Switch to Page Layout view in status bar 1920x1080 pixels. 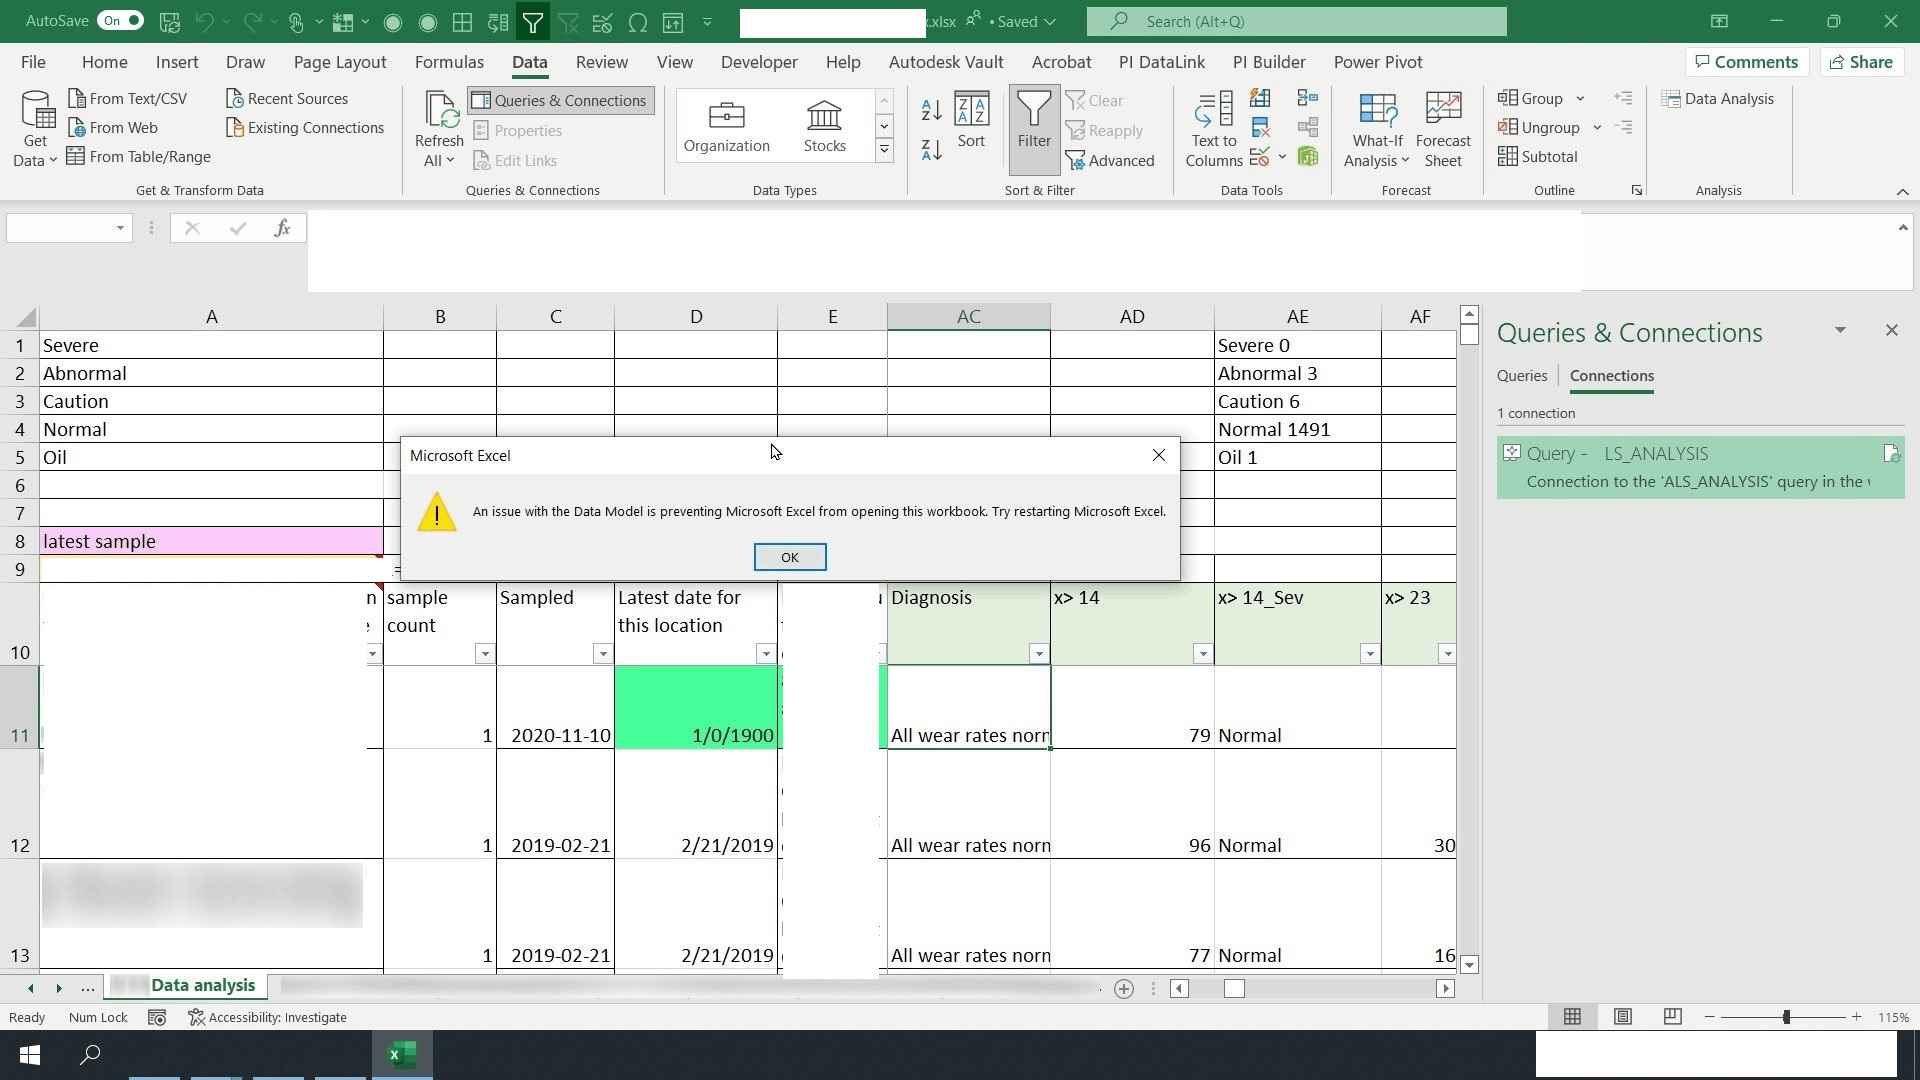1622,1017
